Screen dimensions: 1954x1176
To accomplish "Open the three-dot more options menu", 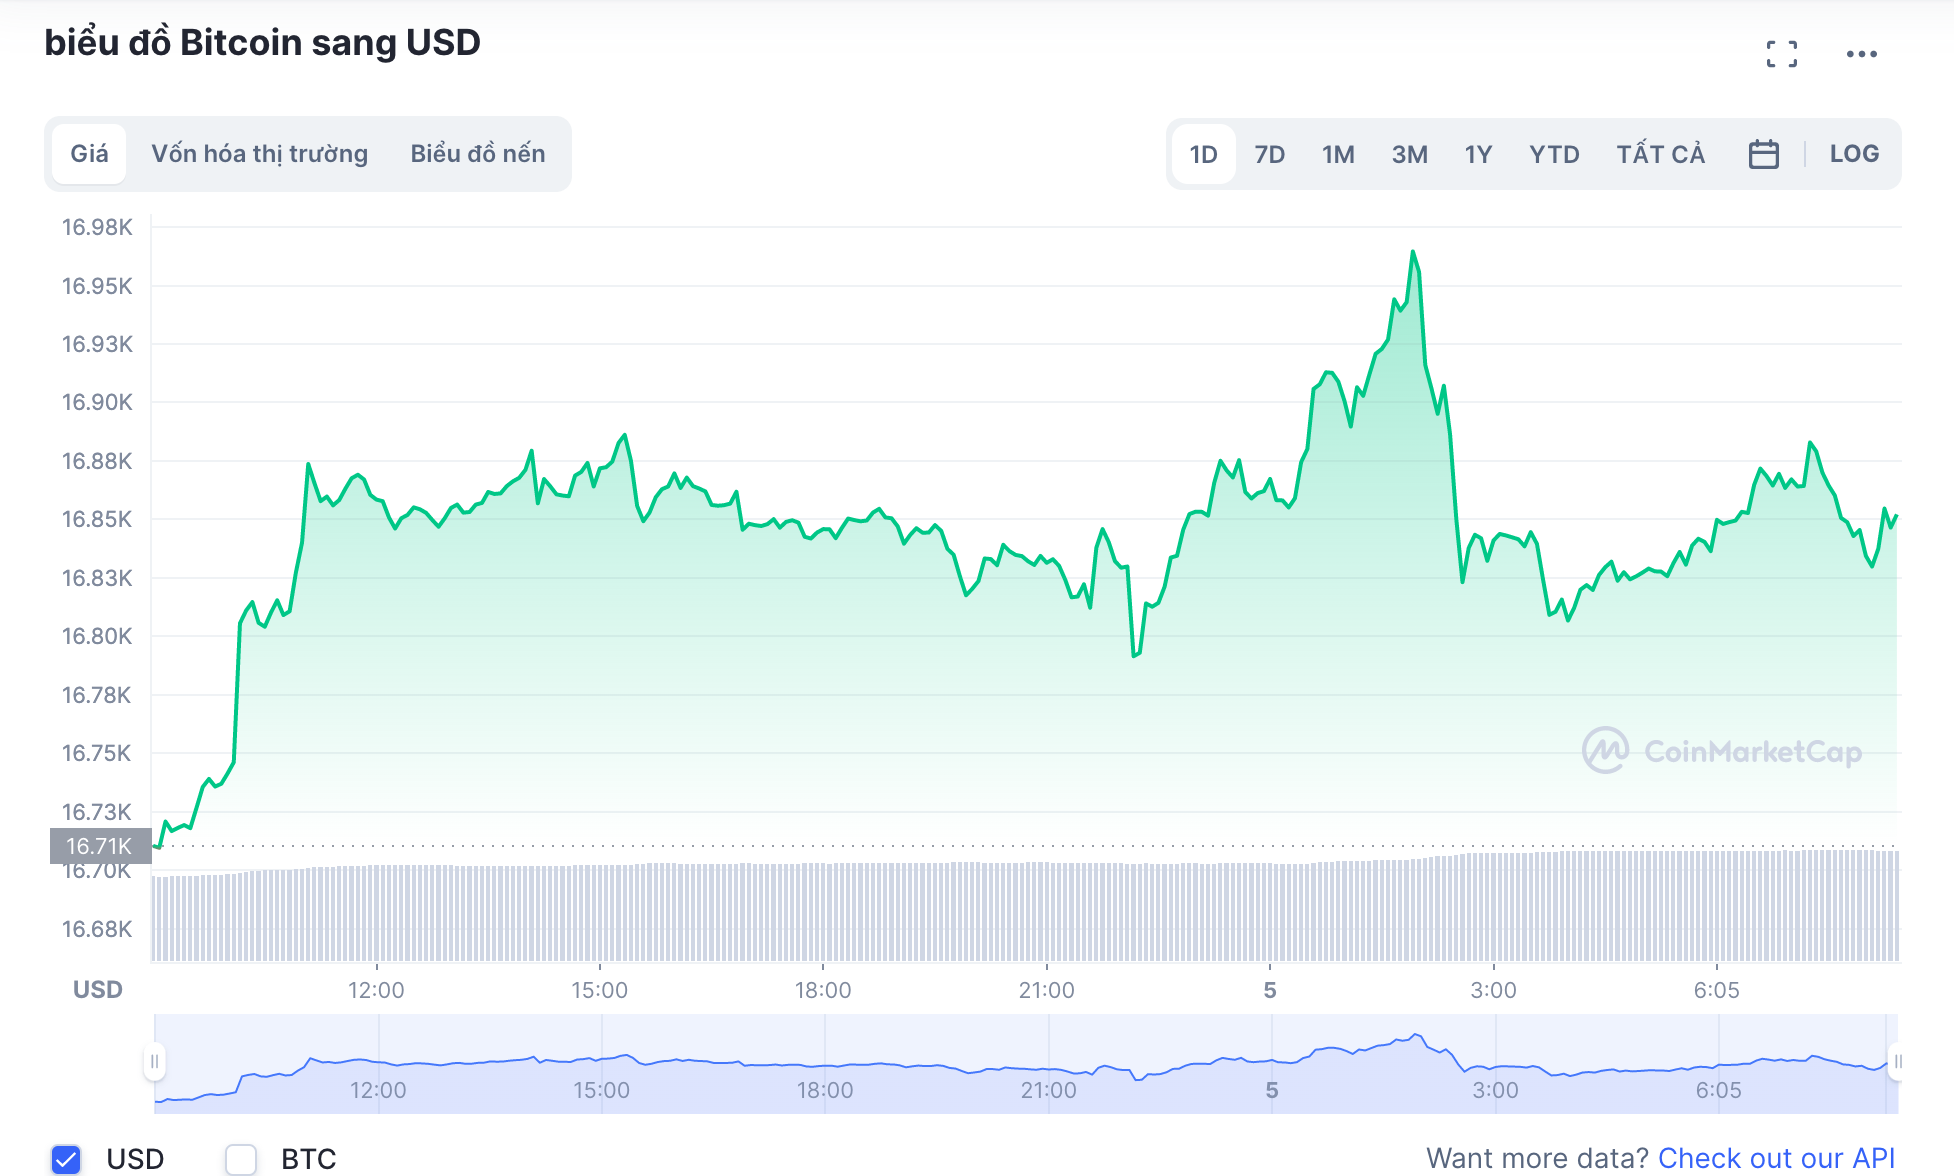I will 1861,54.
